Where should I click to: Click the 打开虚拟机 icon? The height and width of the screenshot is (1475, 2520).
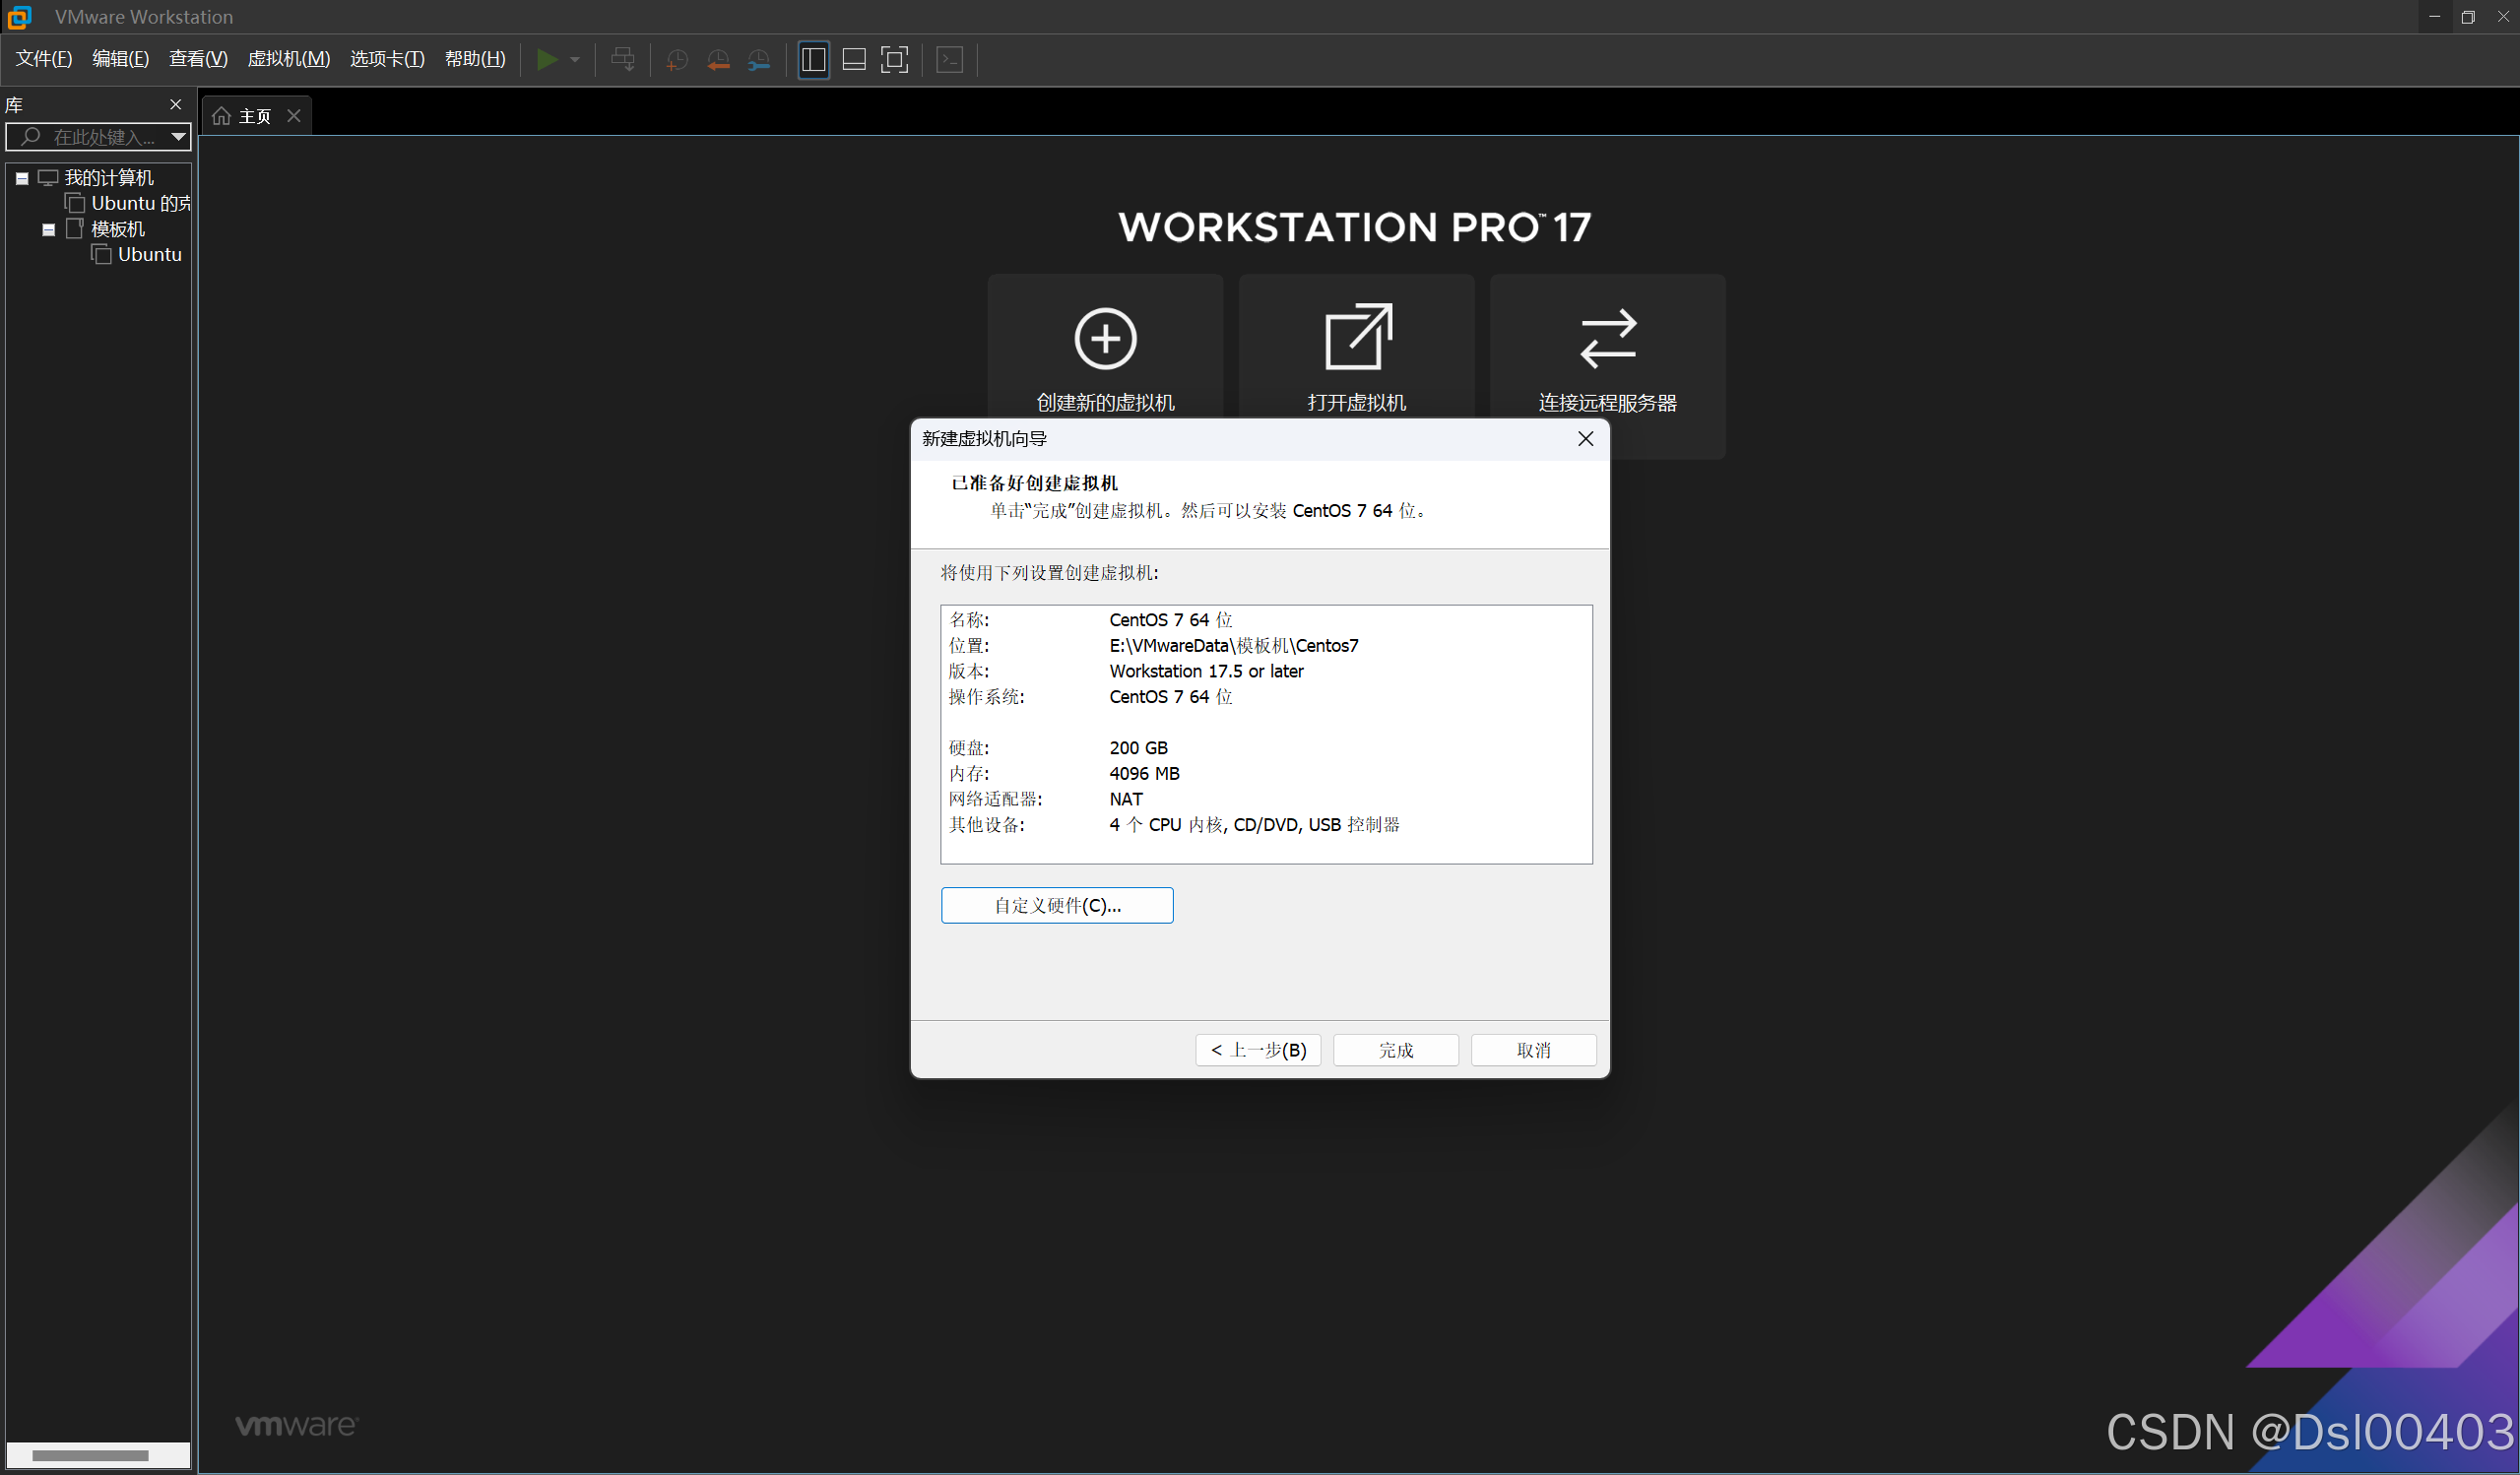(x=1357, y=337)
